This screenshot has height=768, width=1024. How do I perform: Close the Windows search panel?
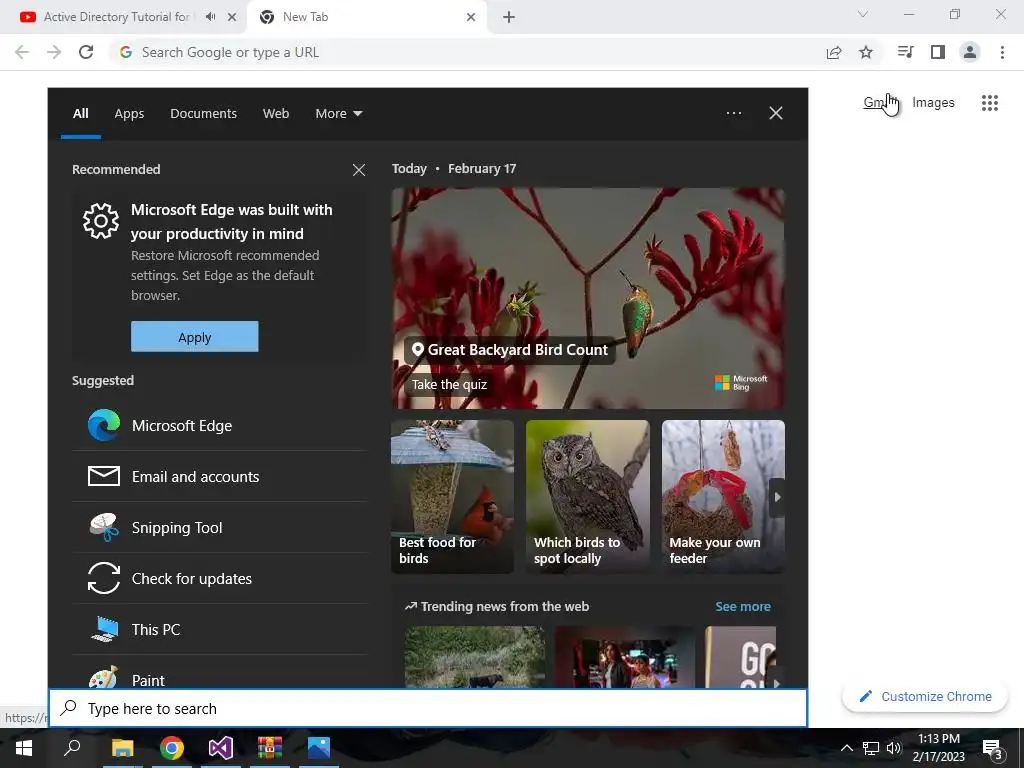776,113
